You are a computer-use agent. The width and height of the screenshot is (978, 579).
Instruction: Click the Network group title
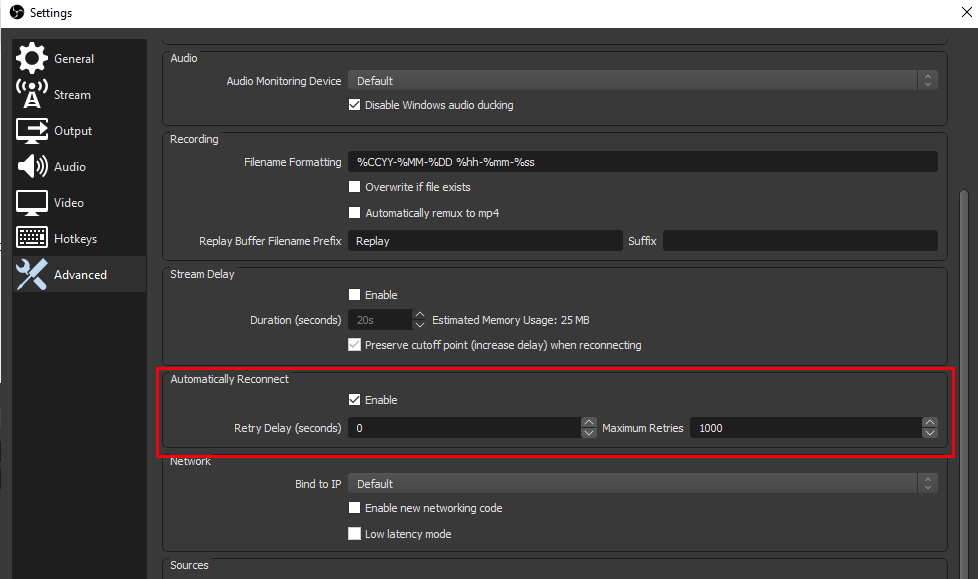190,461
